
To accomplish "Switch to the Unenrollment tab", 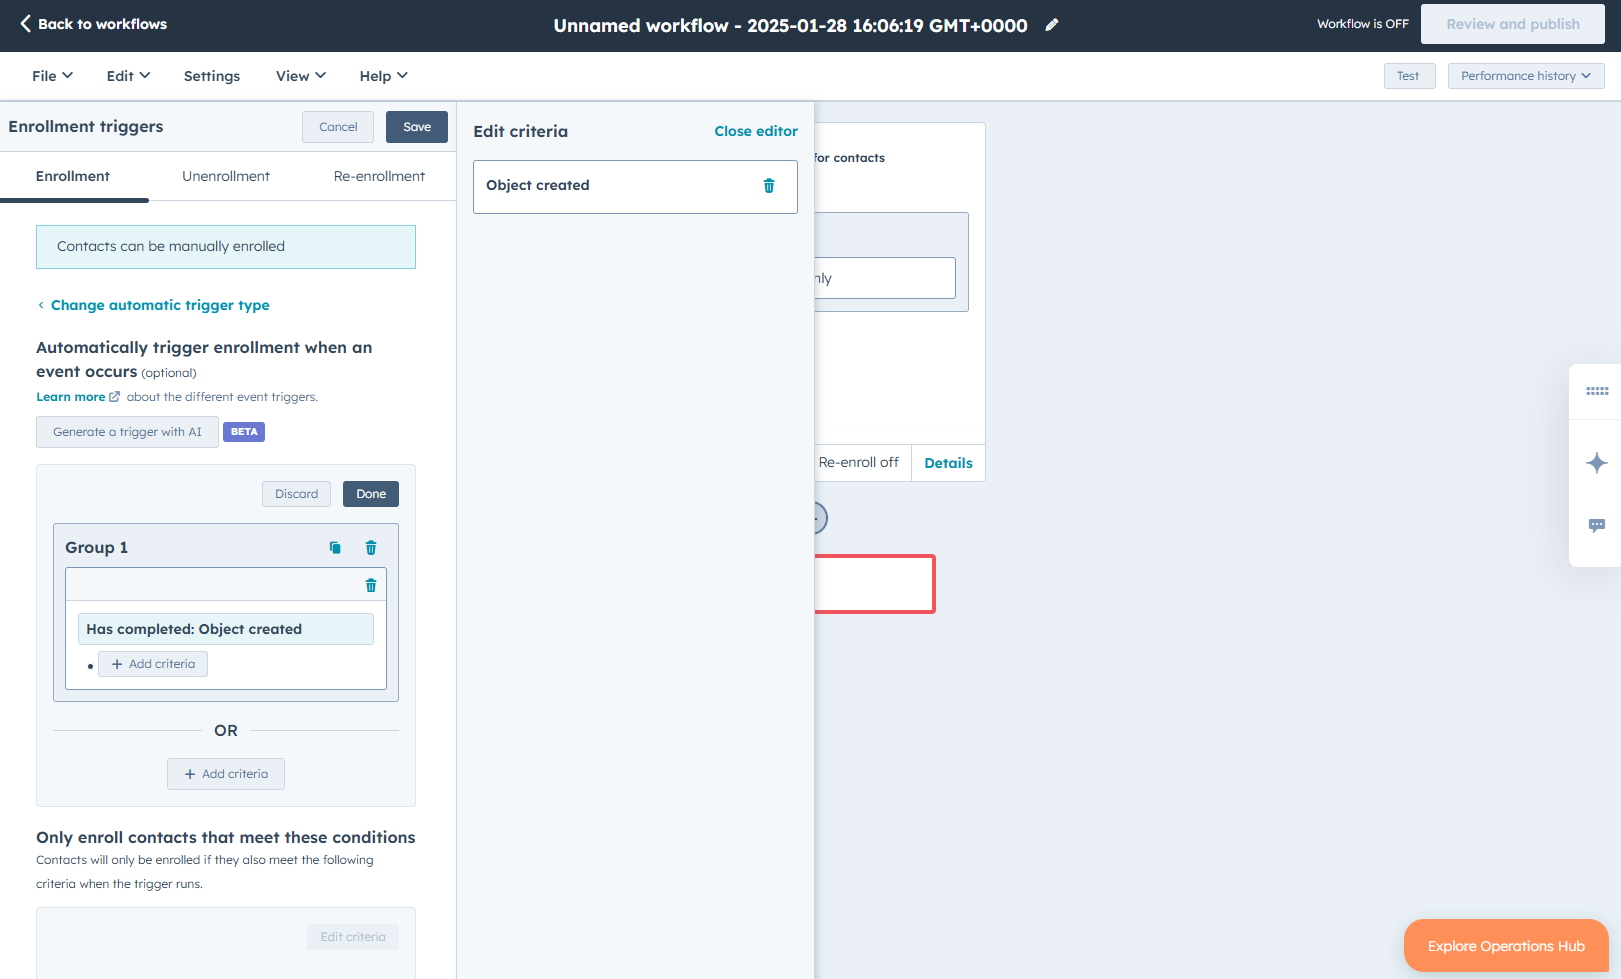I will coord(226,176).
